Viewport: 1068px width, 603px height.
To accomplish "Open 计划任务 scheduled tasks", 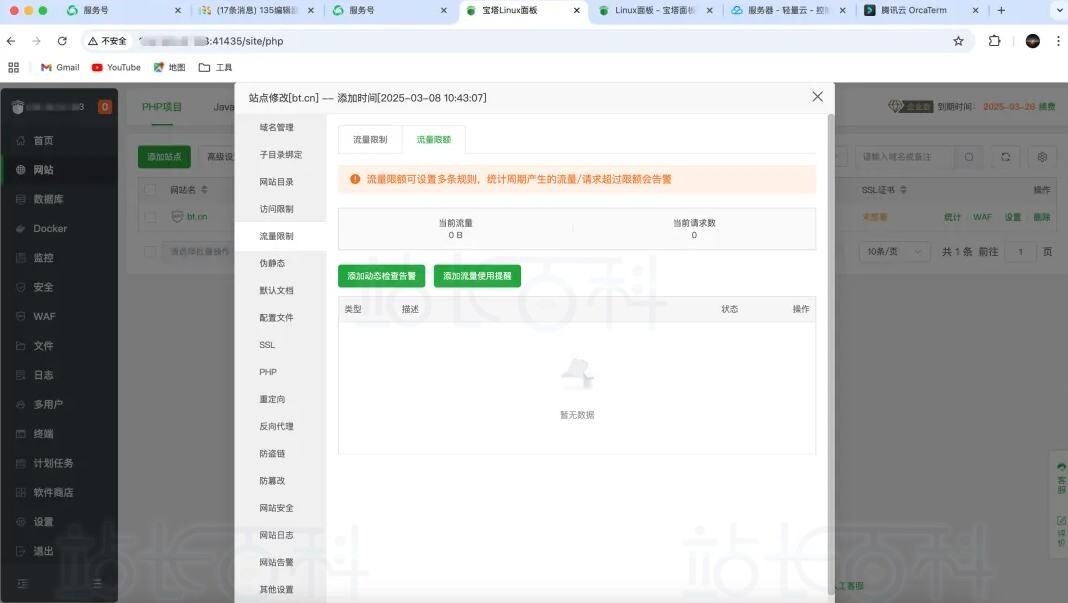I will [x=53, y=463].
